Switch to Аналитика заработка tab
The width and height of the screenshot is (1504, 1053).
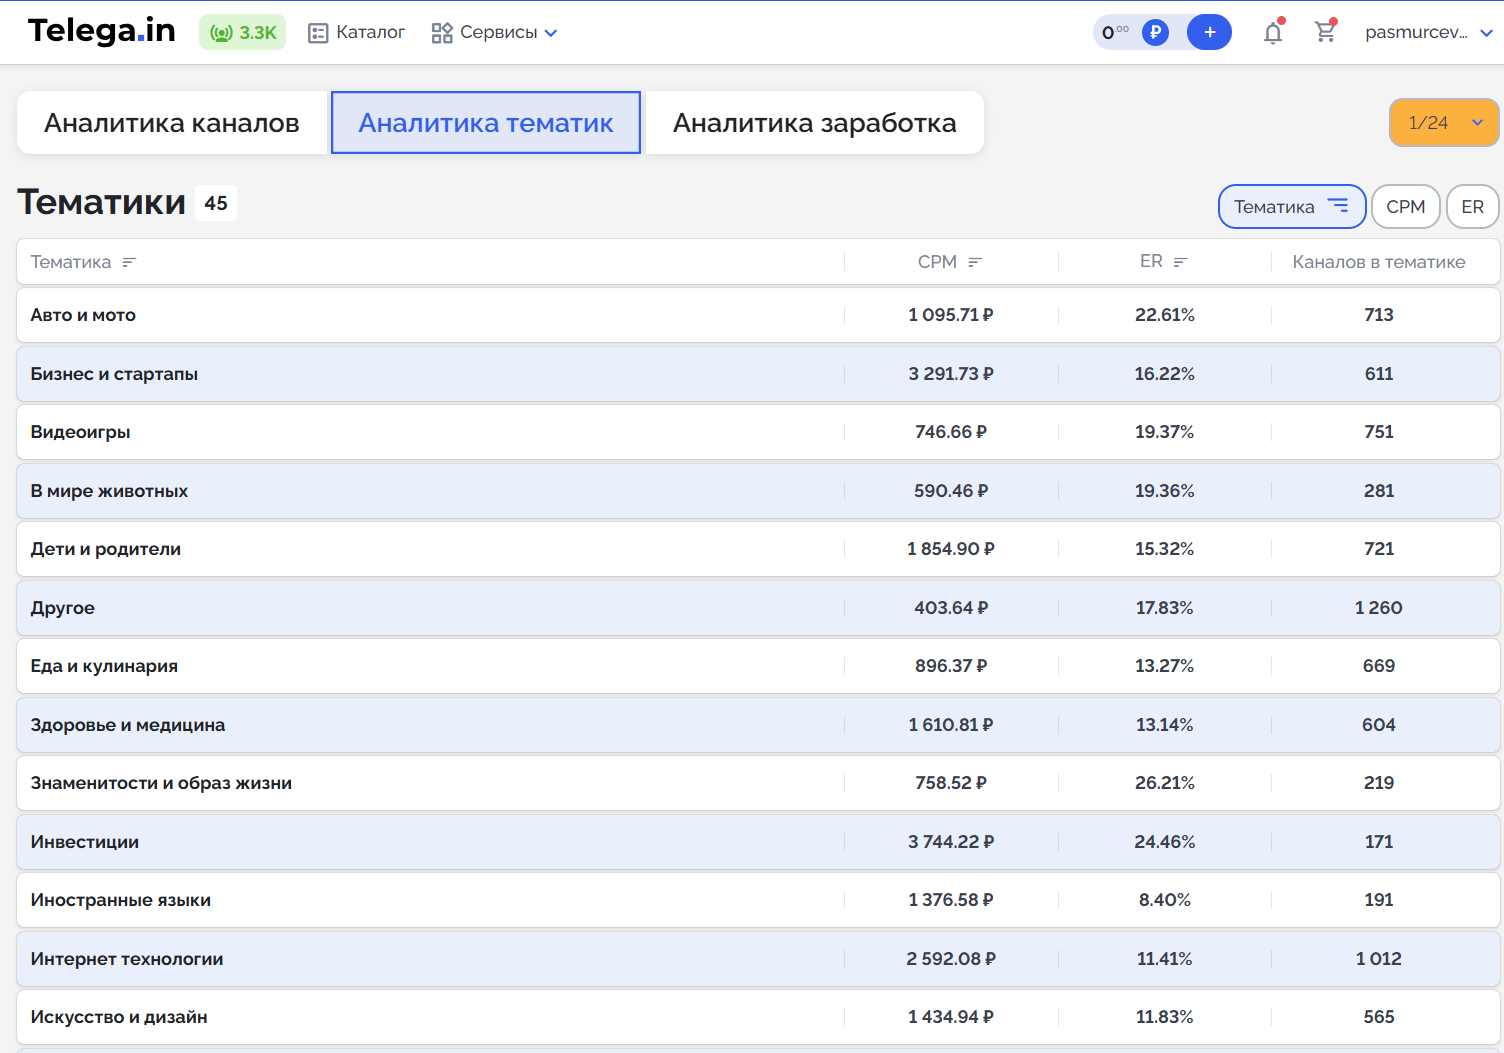click(x=814, y=123)
